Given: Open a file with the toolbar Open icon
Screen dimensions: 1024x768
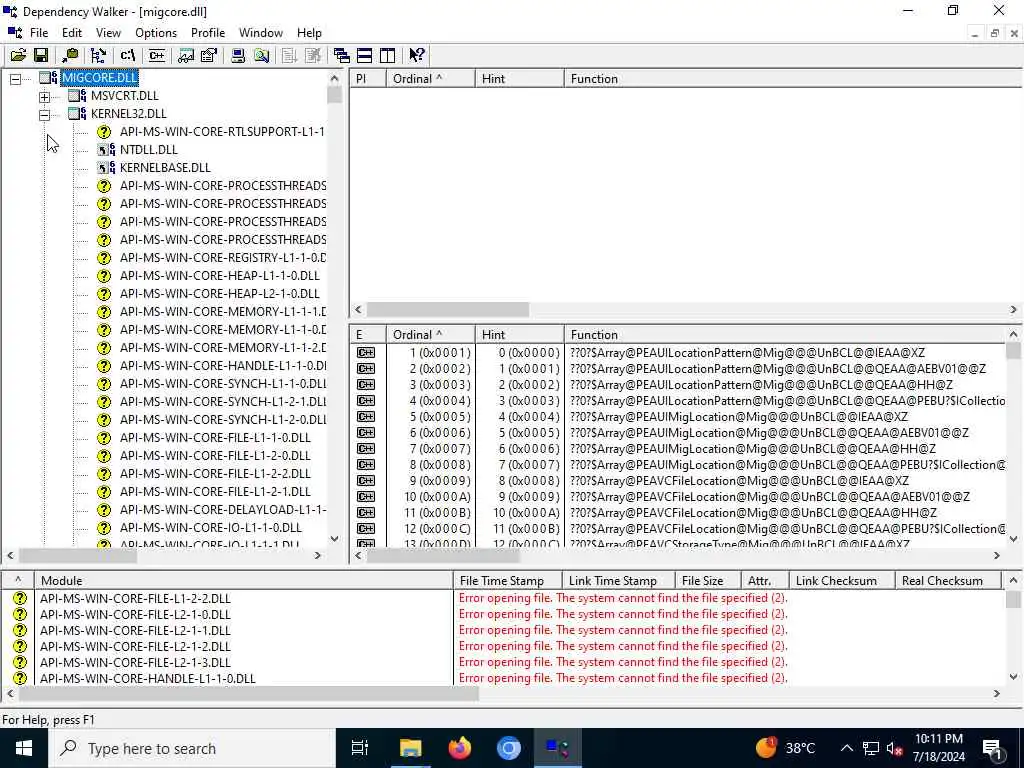Looking at the screenshot, I should point(18,56).
